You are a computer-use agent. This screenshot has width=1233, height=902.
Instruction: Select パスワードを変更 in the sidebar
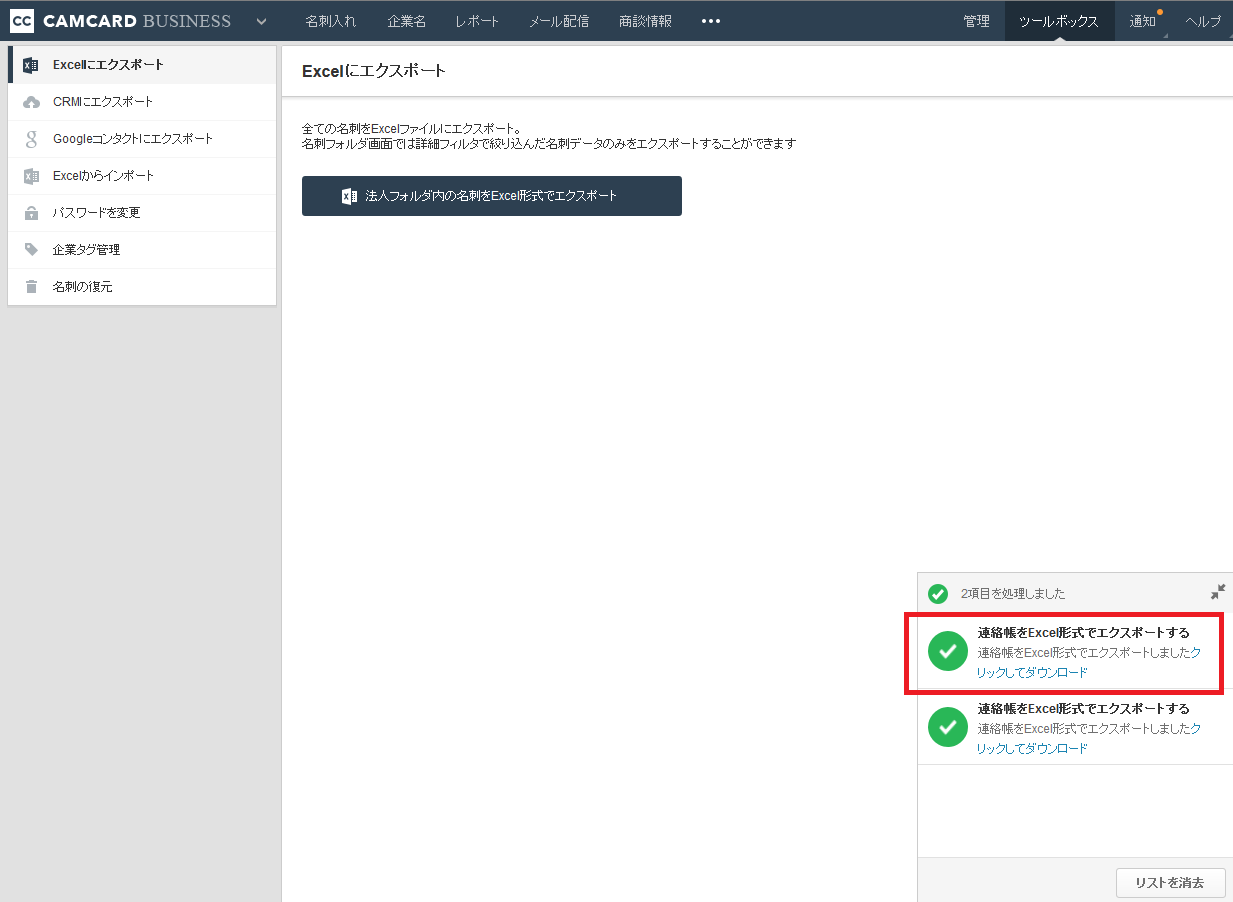(142, 213)
